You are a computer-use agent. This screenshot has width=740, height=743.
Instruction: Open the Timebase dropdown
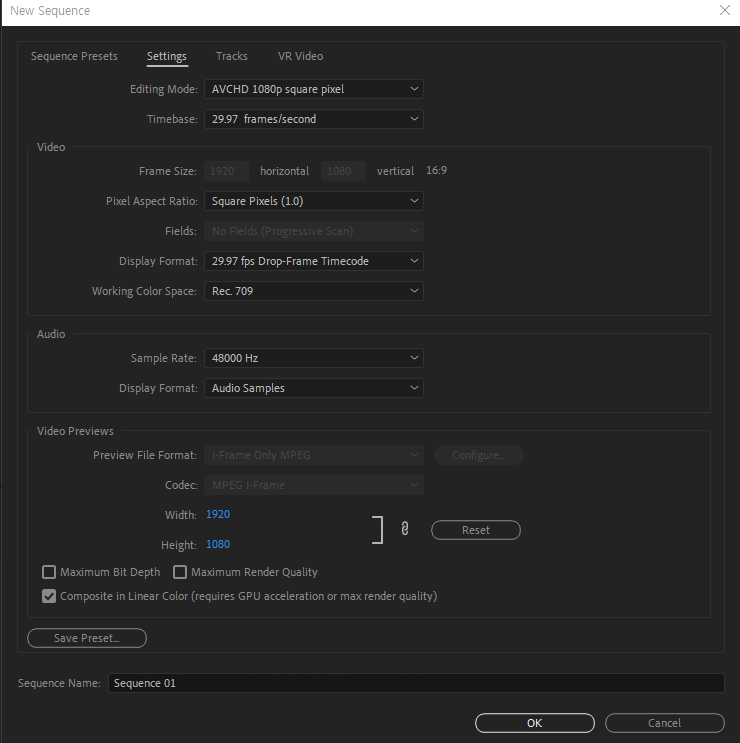[314, 119]
